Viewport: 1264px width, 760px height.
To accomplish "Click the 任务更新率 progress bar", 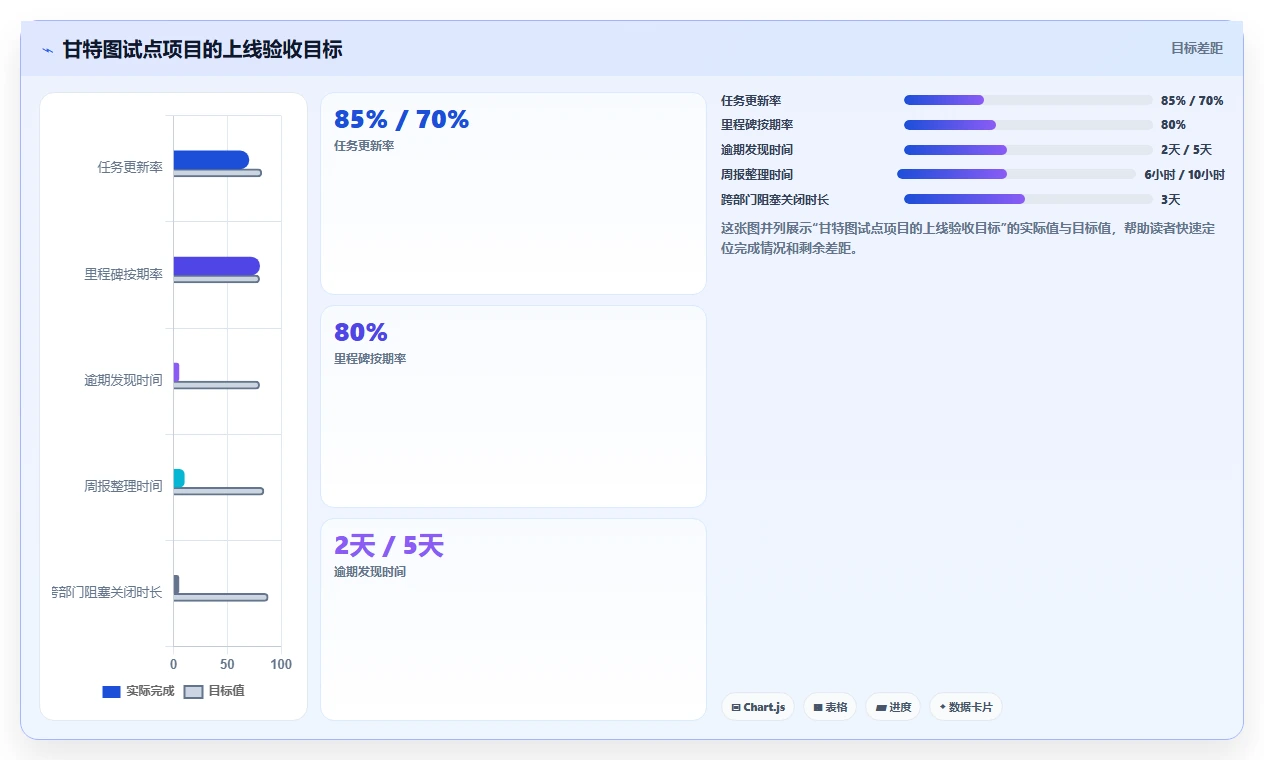I will click(1028, 100).
